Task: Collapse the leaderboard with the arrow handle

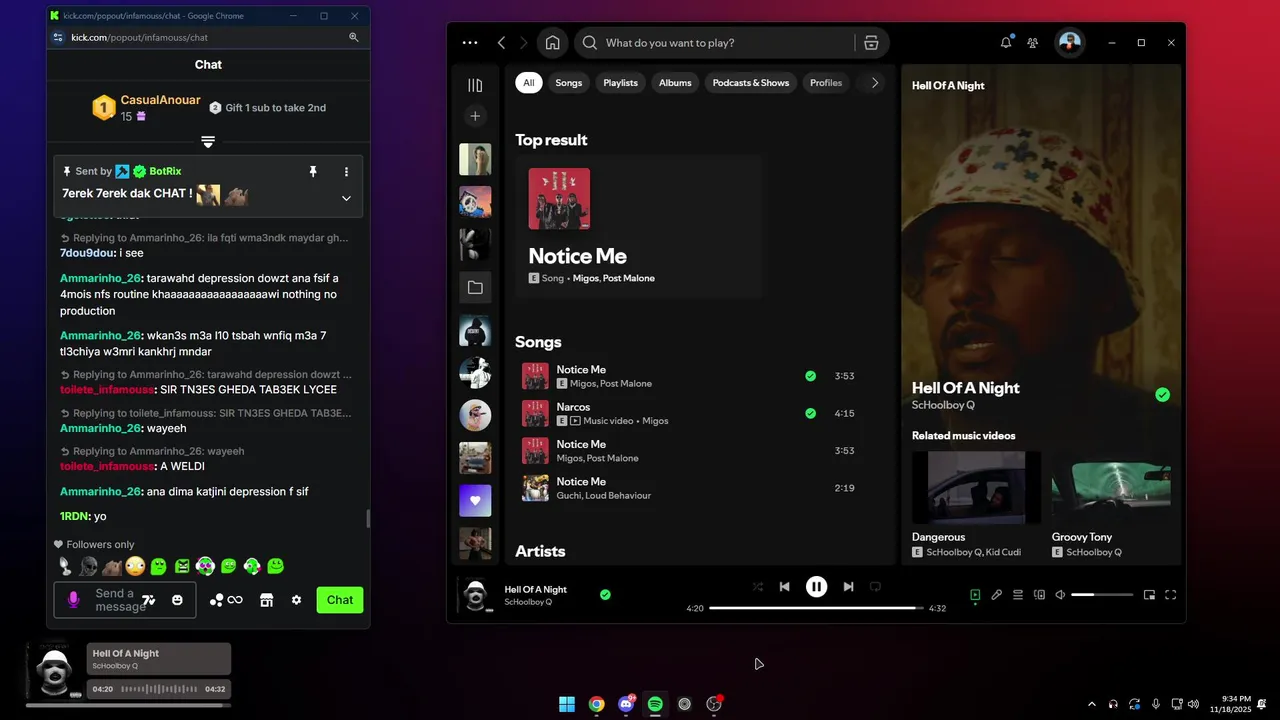Action: (x=208, y=142)
